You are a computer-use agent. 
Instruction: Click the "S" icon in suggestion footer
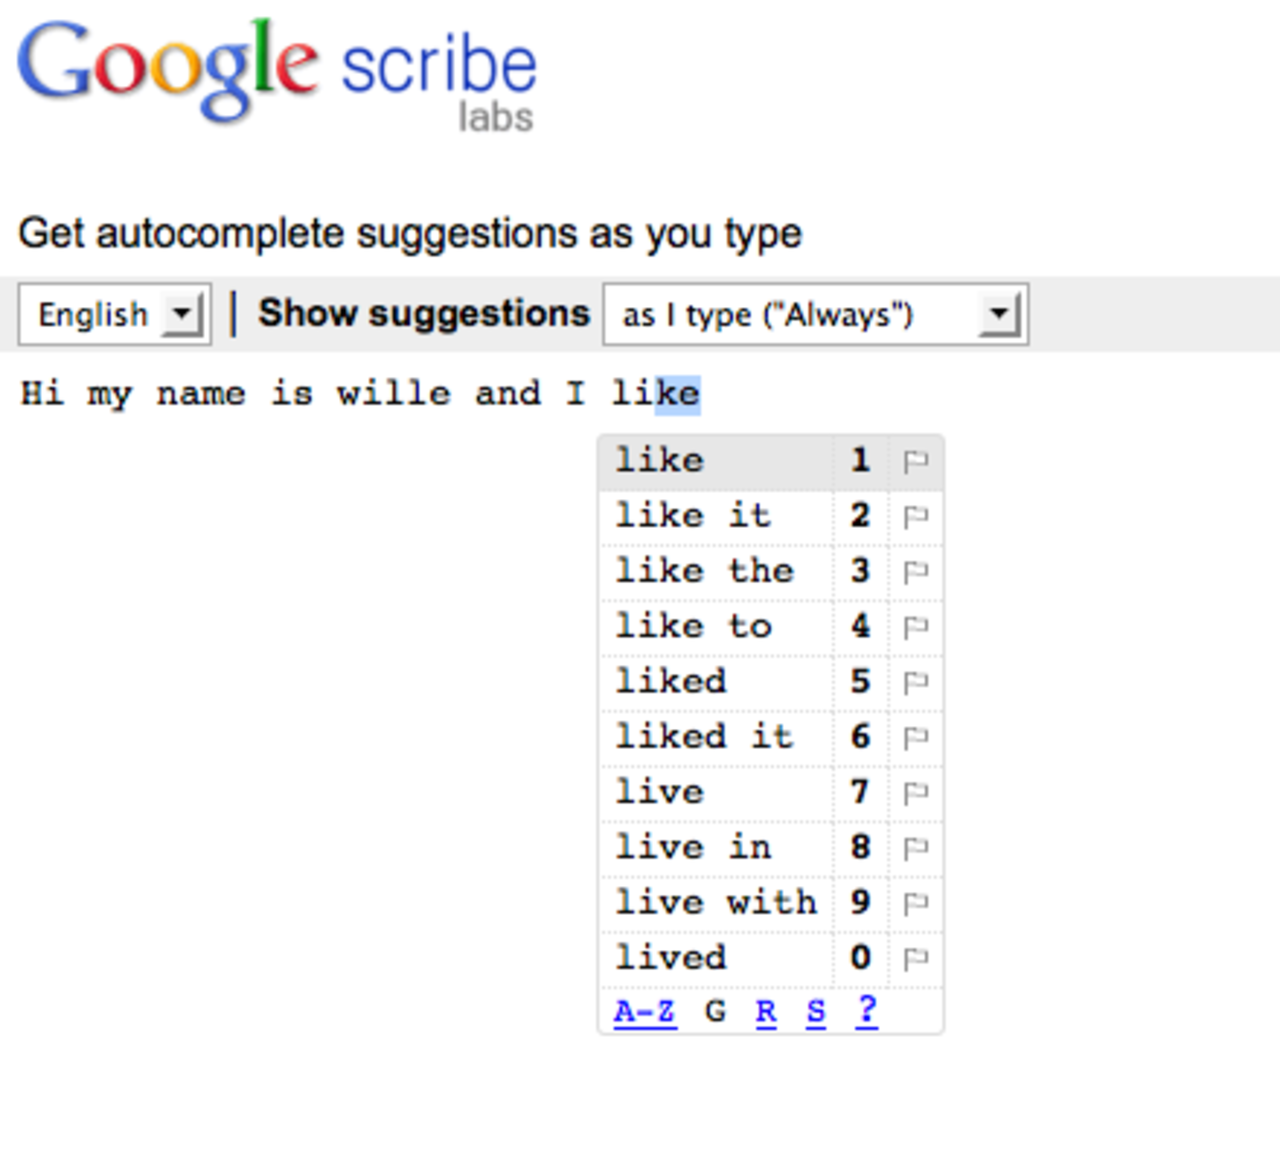tap(816, 1011)
